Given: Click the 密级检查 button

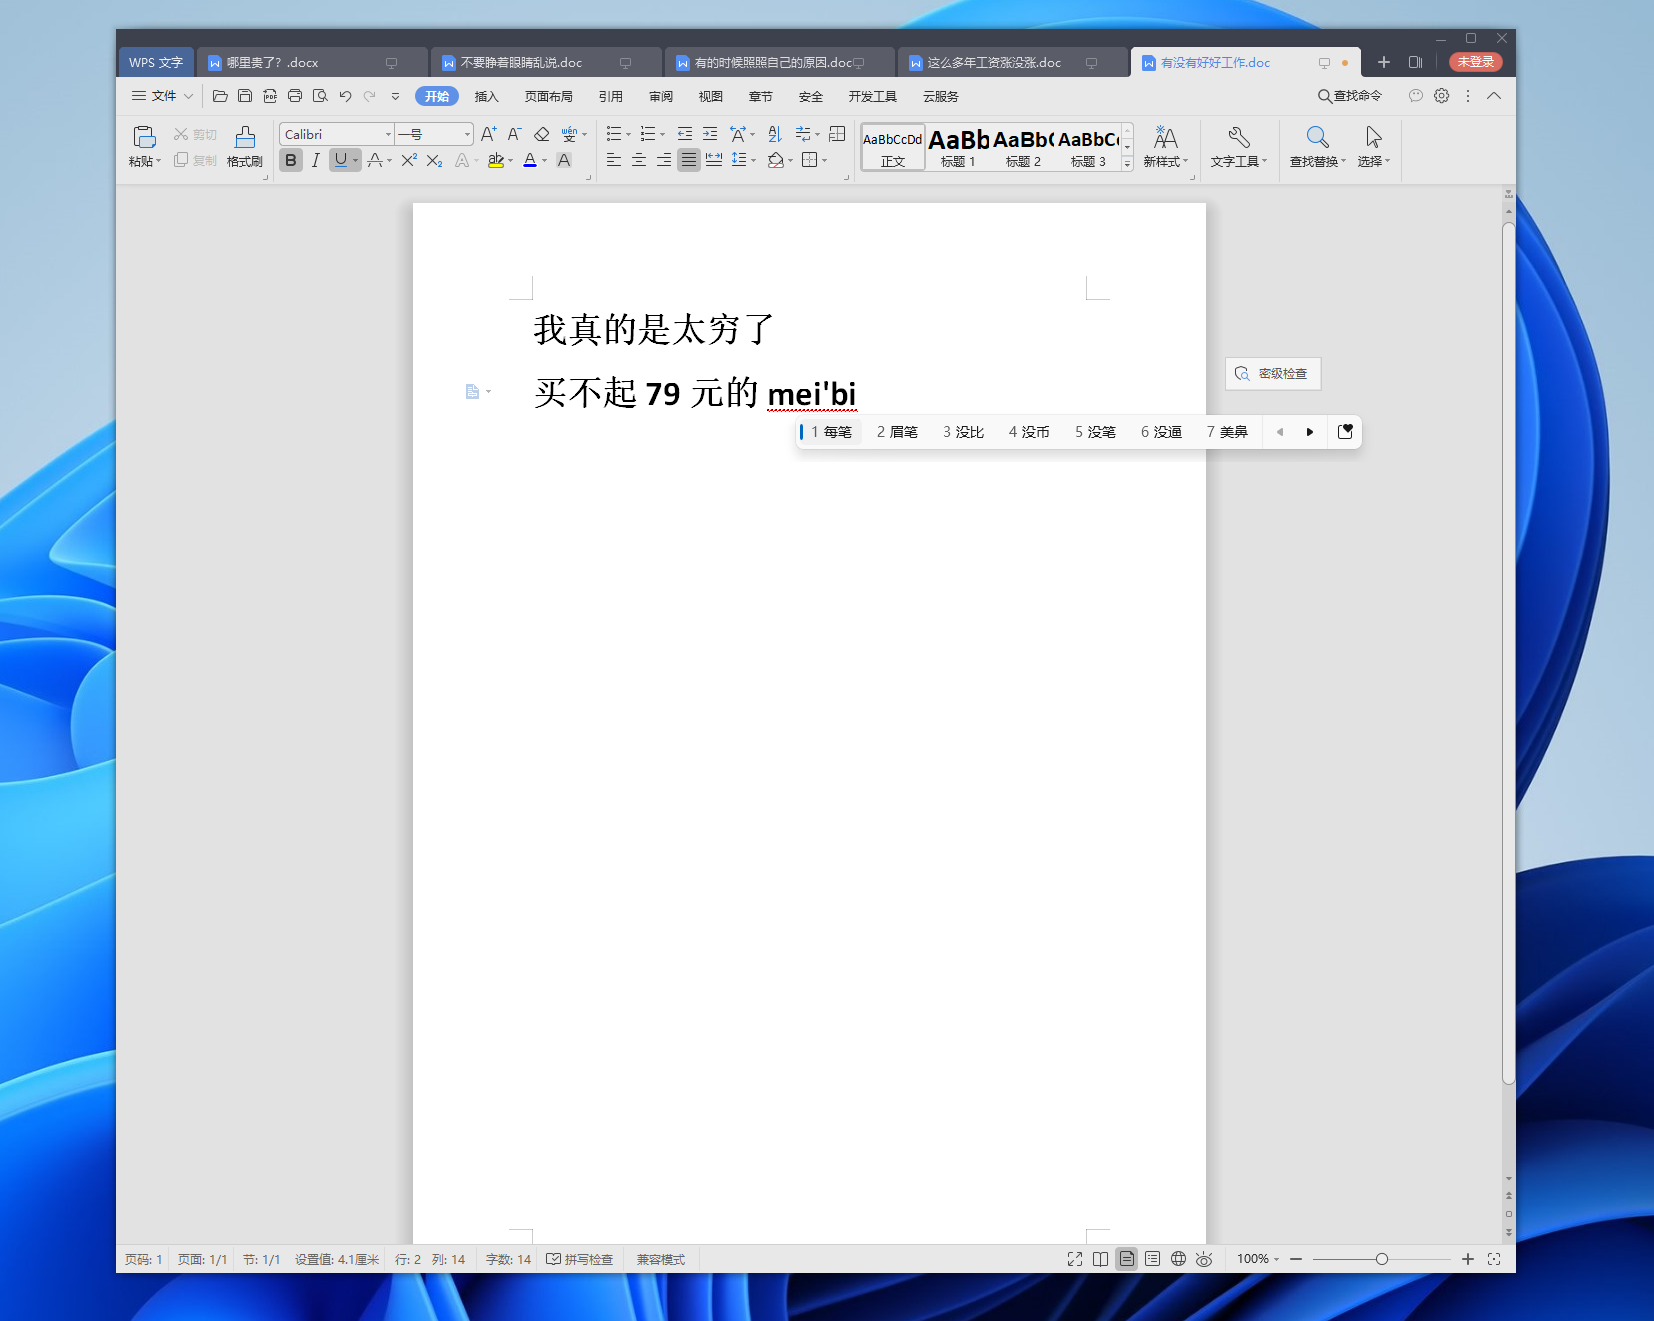Looking at the screenshot, I should [x=1273, y=373].
